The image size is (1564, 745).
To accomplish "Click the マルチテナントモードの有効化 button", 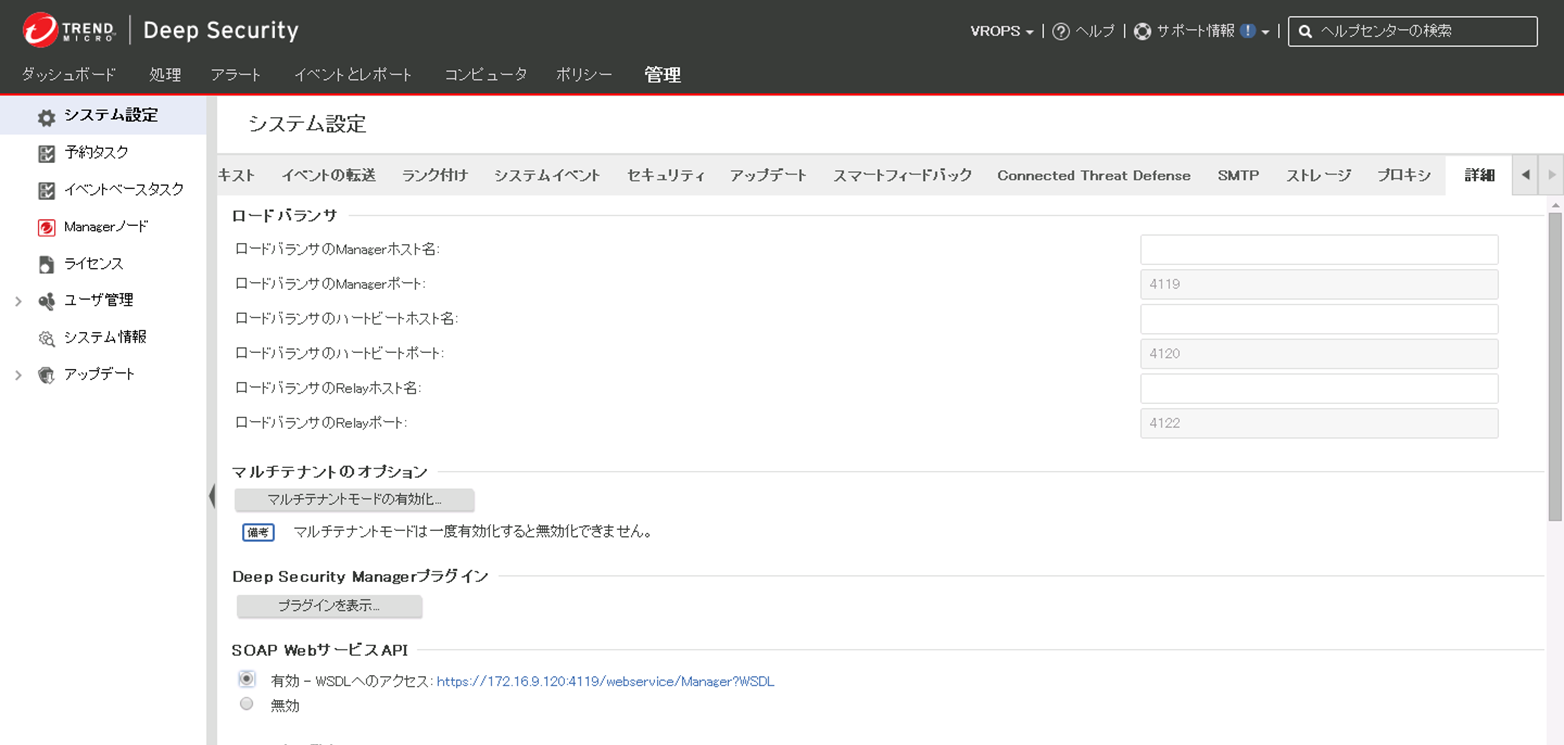I will (354, 499).
